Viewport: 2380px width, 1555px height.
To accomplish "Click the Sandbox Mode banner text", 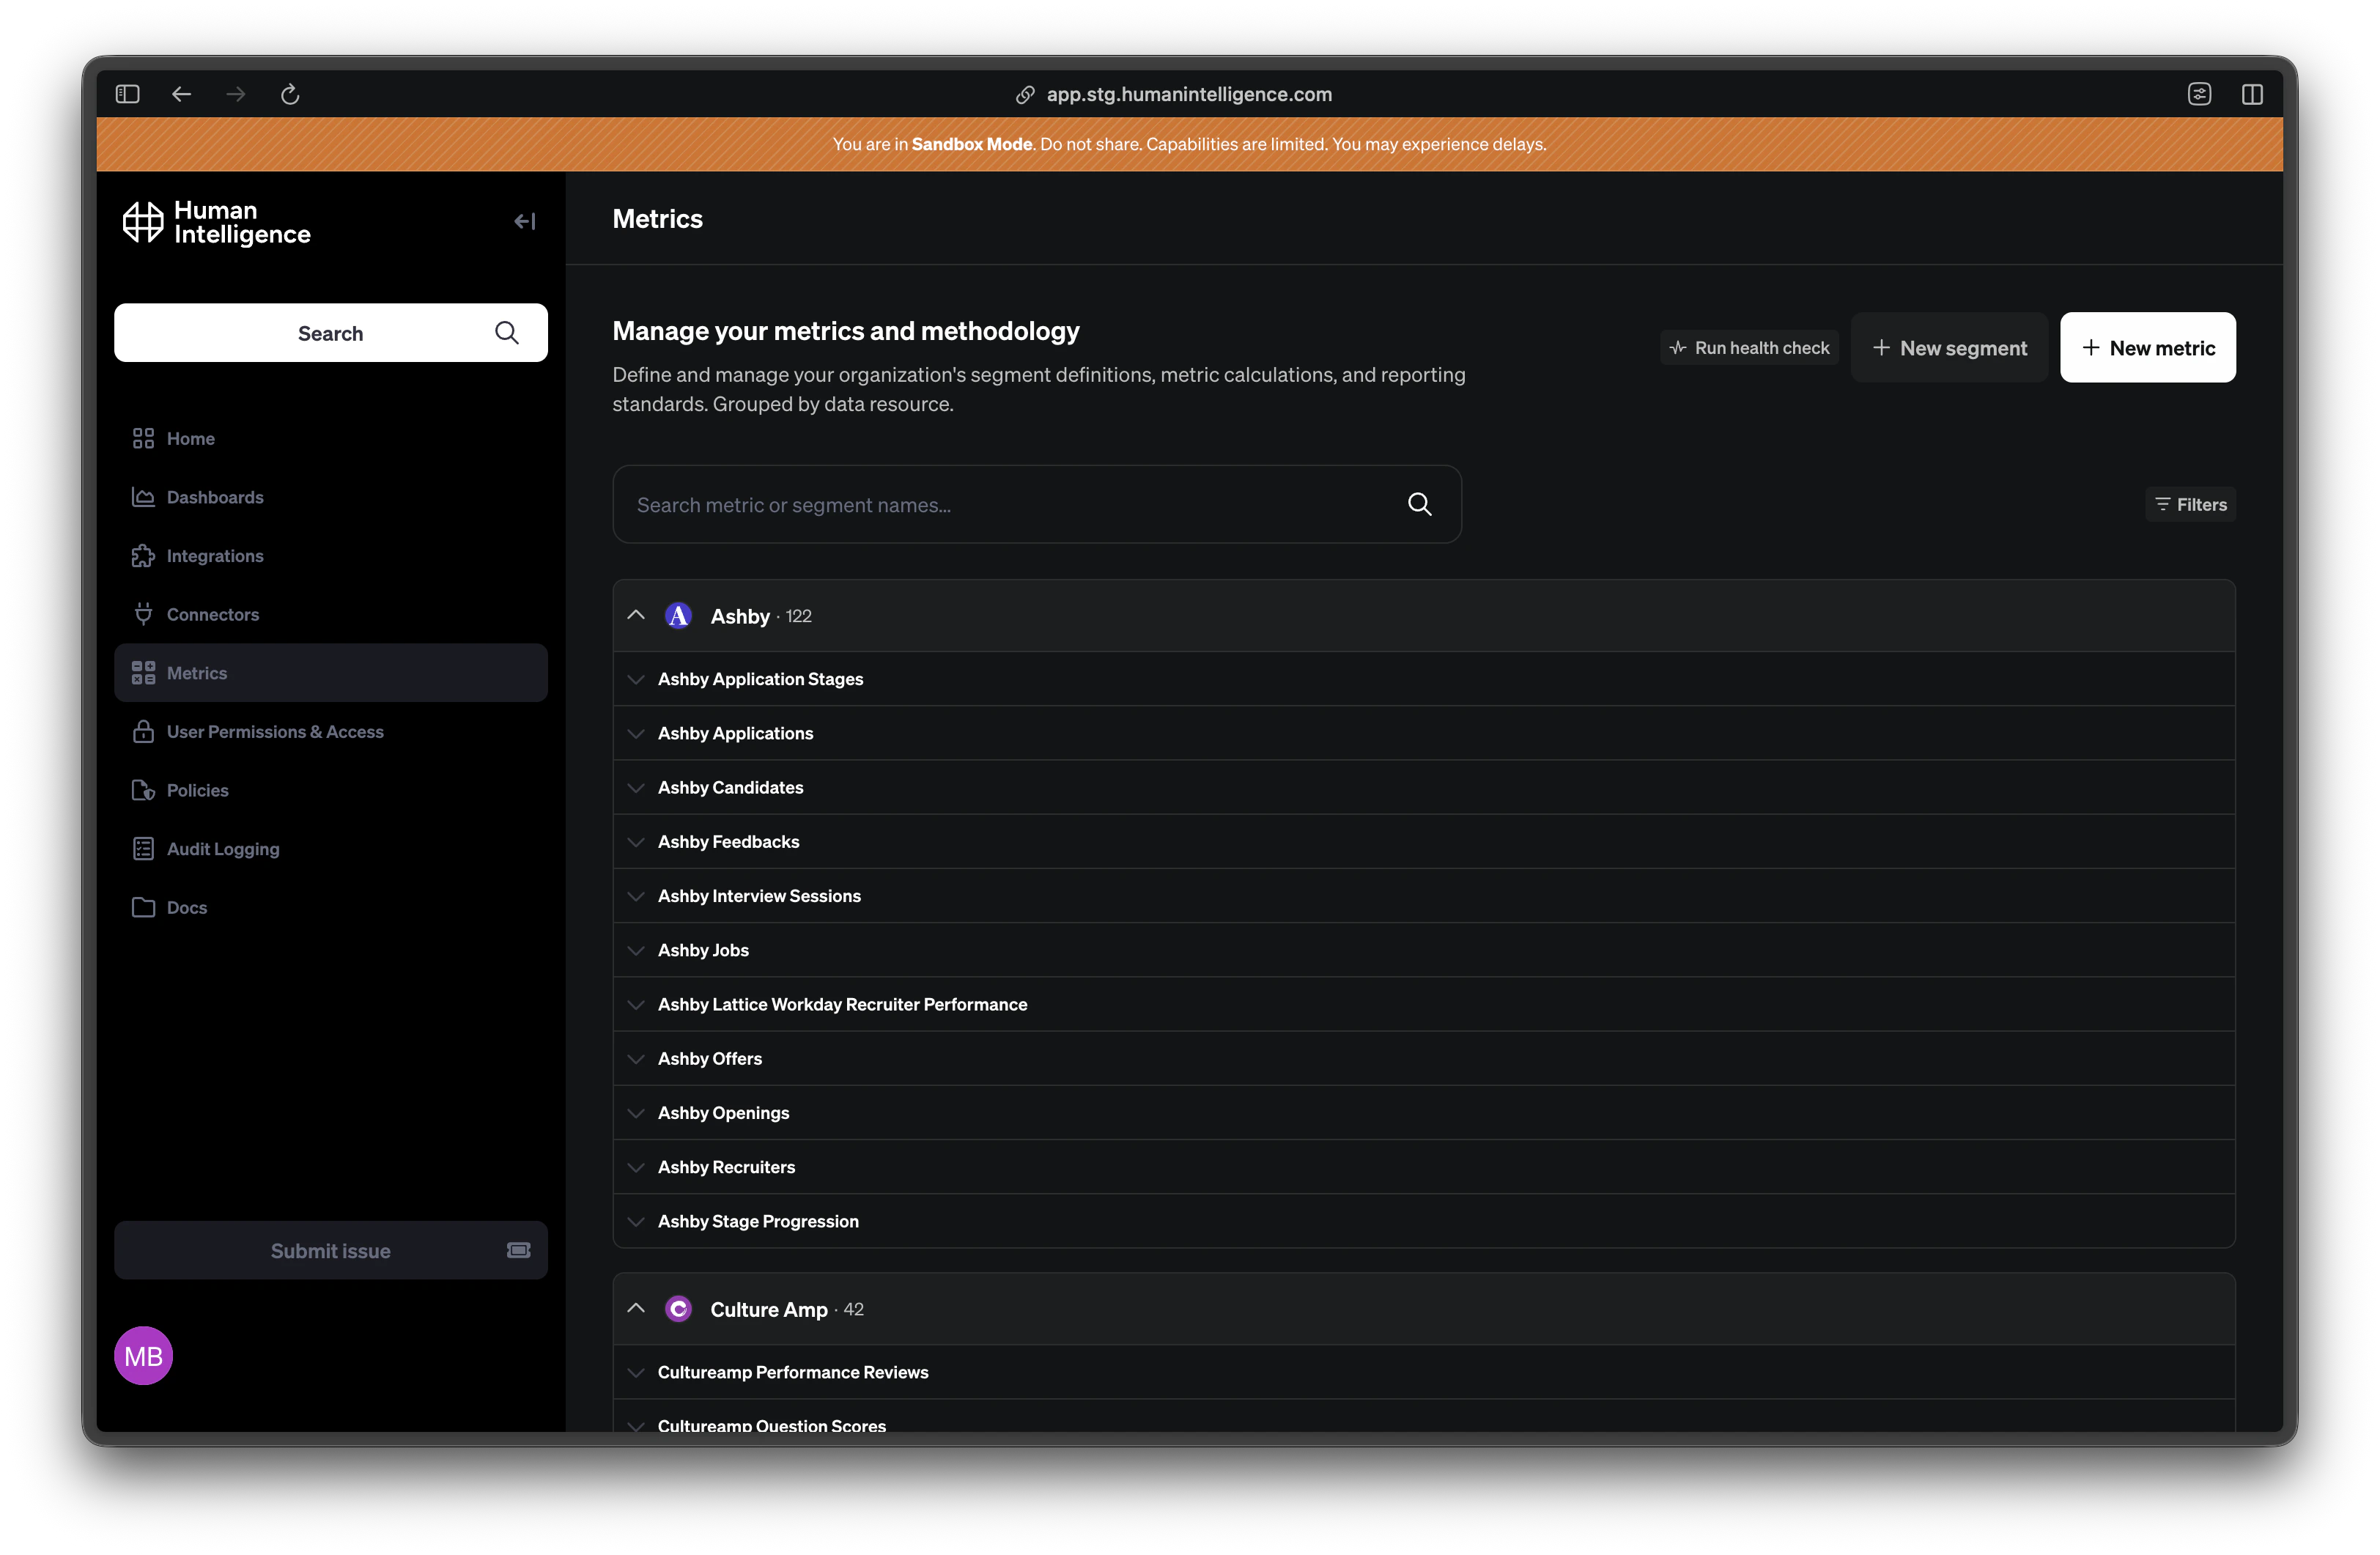I will pos(1190,144).
